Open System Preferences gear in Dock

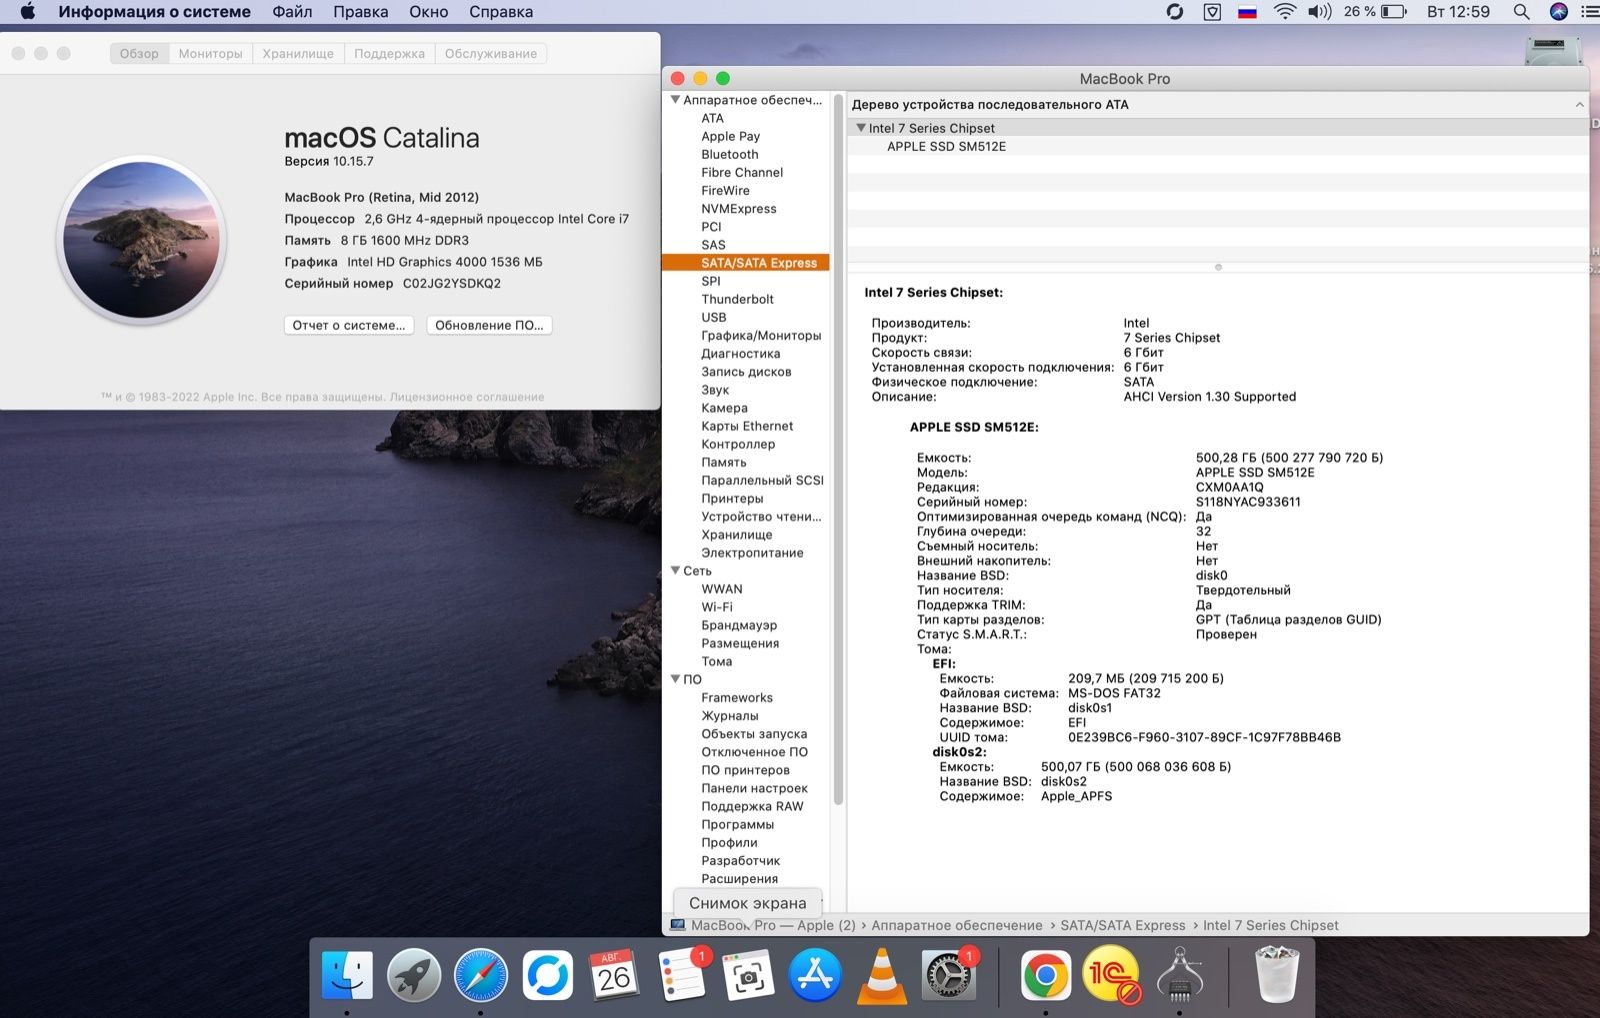(947, 975)
